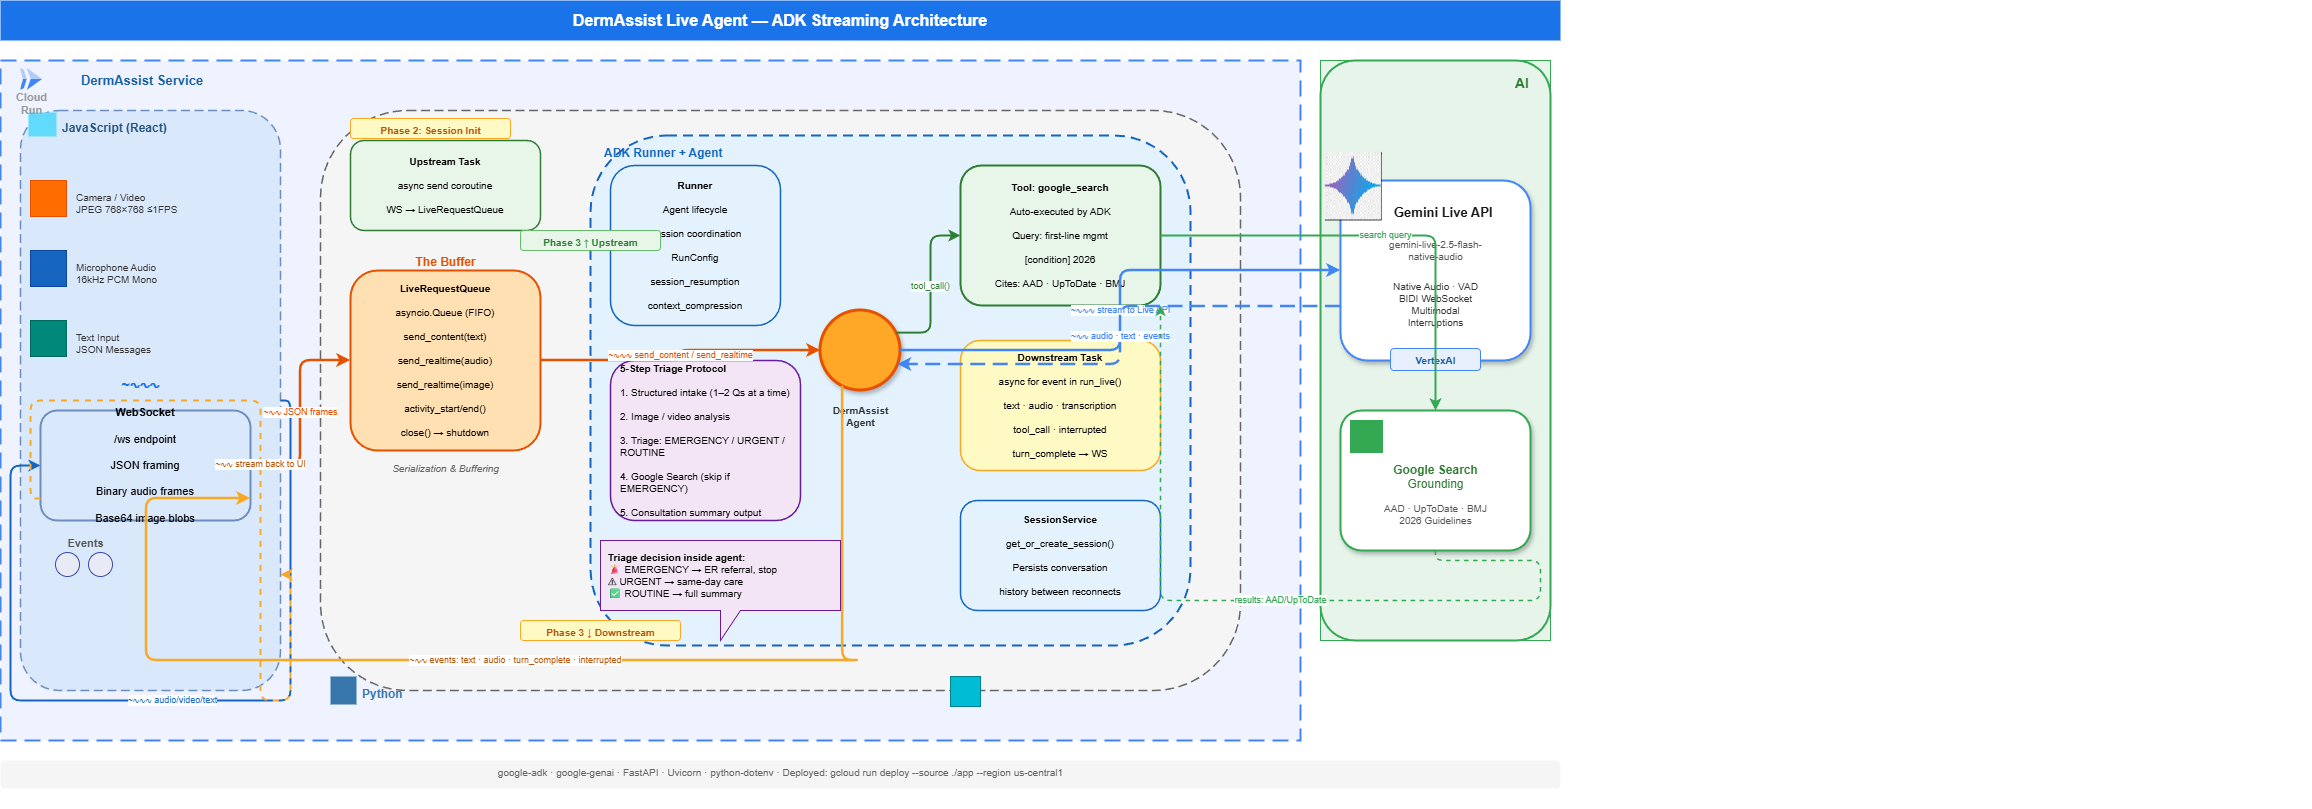Click the results: AAD/UpToDate arrow label

[1280, 600]
